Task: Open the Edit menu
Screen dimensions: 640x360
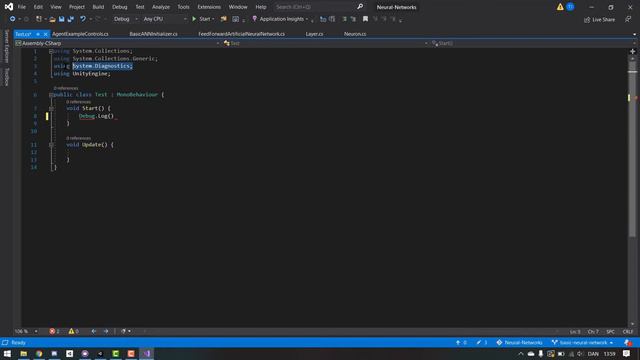Action: pyautogui.click(x=38, y=7)
